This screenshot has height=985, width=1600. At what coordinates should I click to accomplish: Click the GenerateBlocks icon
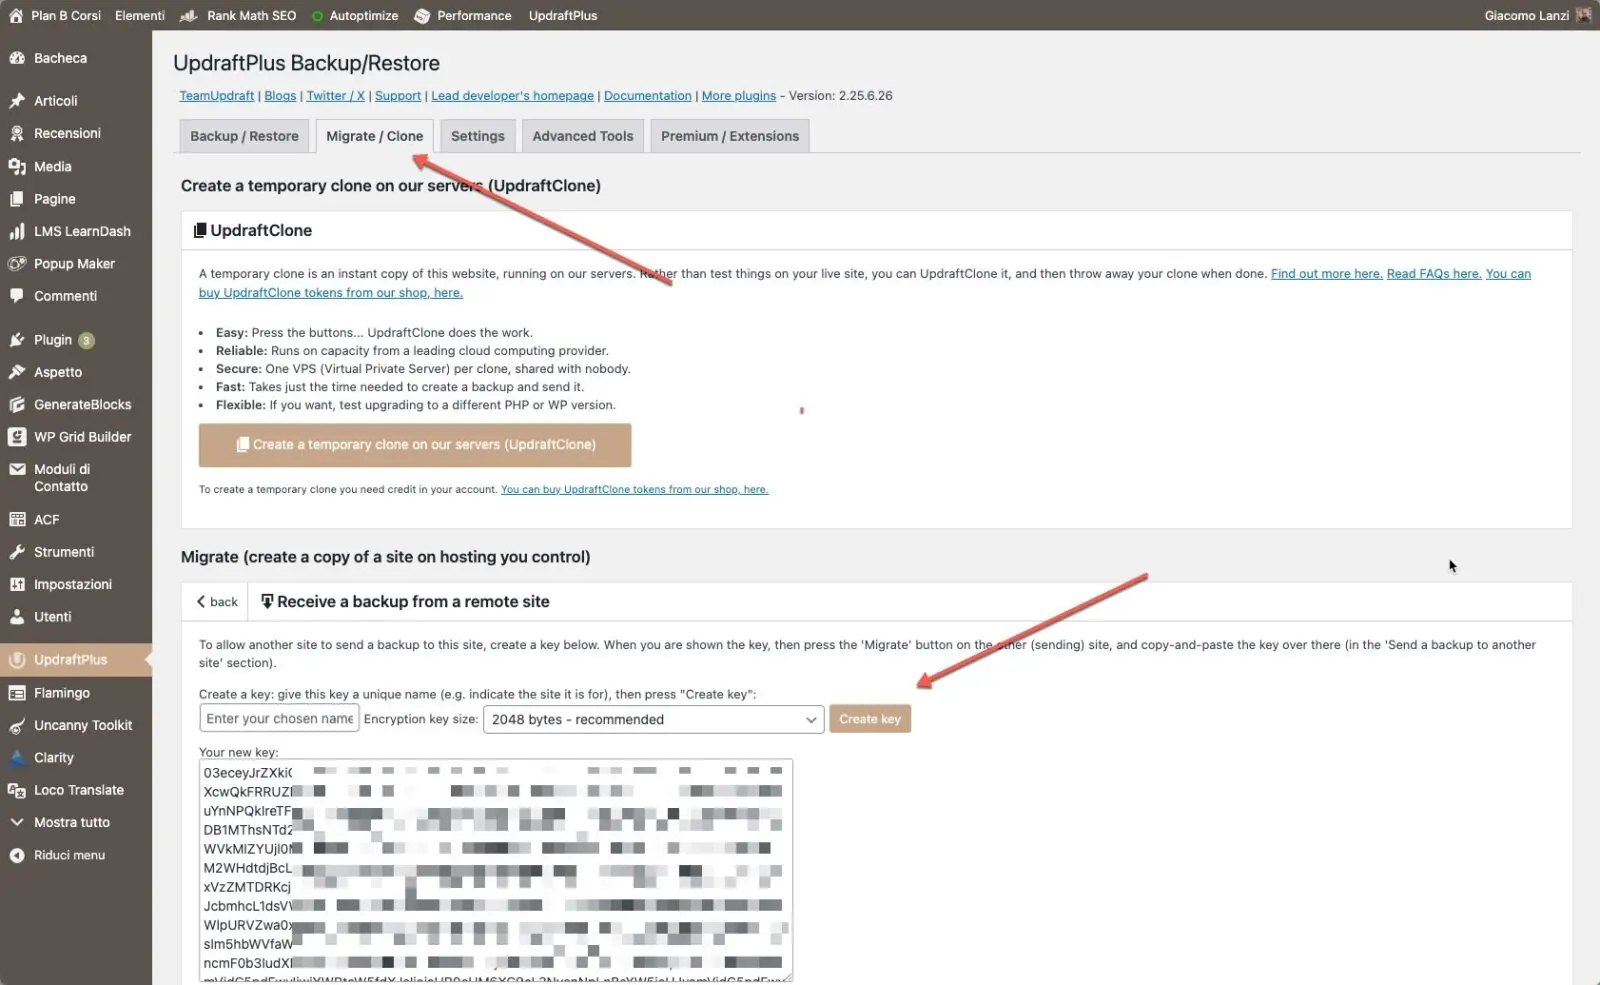pos(17,405)
